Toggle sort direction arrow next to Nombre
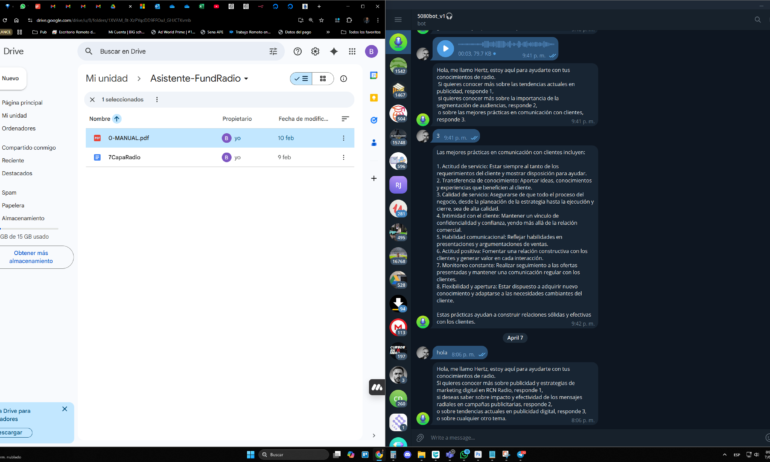The height and width of the screenshot is (462, 770). [116, 119]
